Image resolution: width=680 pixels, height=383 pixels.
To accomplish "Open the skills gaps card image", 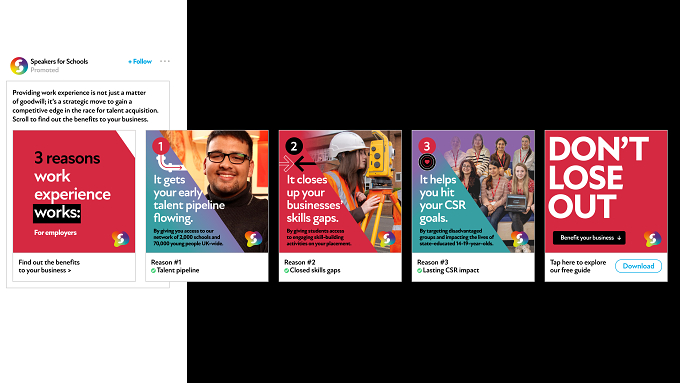I will (x=340, y=192).
